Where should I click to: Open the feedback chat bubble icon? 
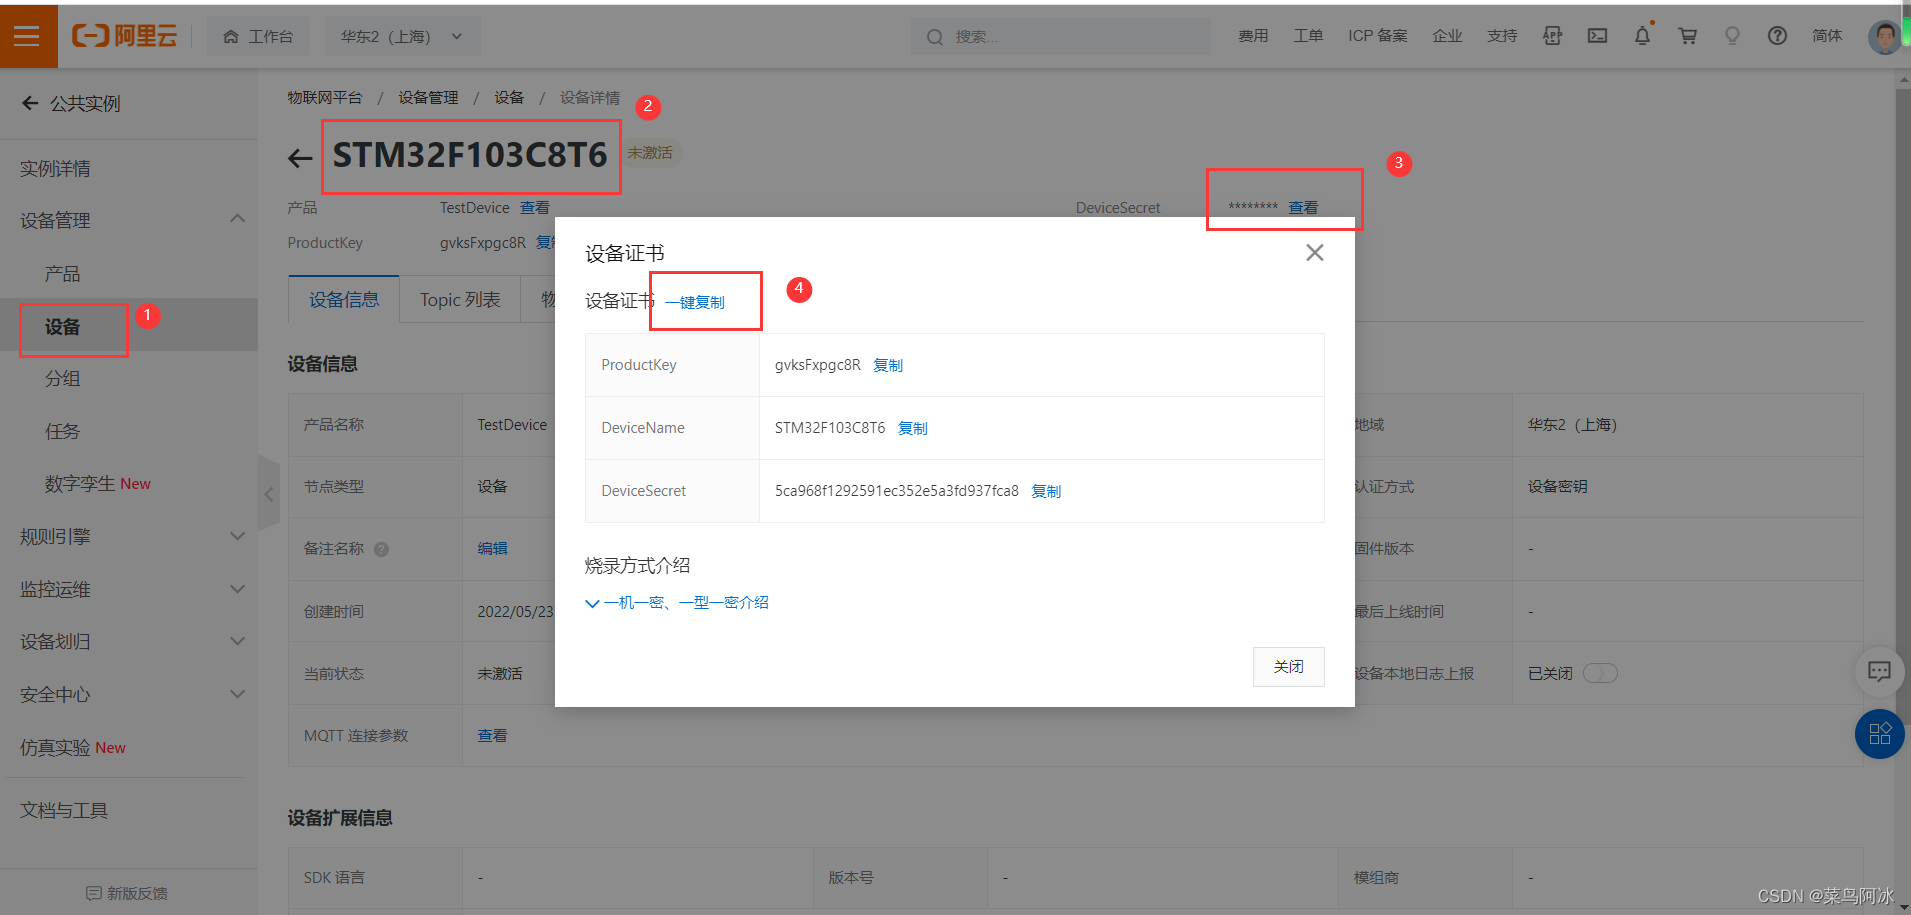1879,671
